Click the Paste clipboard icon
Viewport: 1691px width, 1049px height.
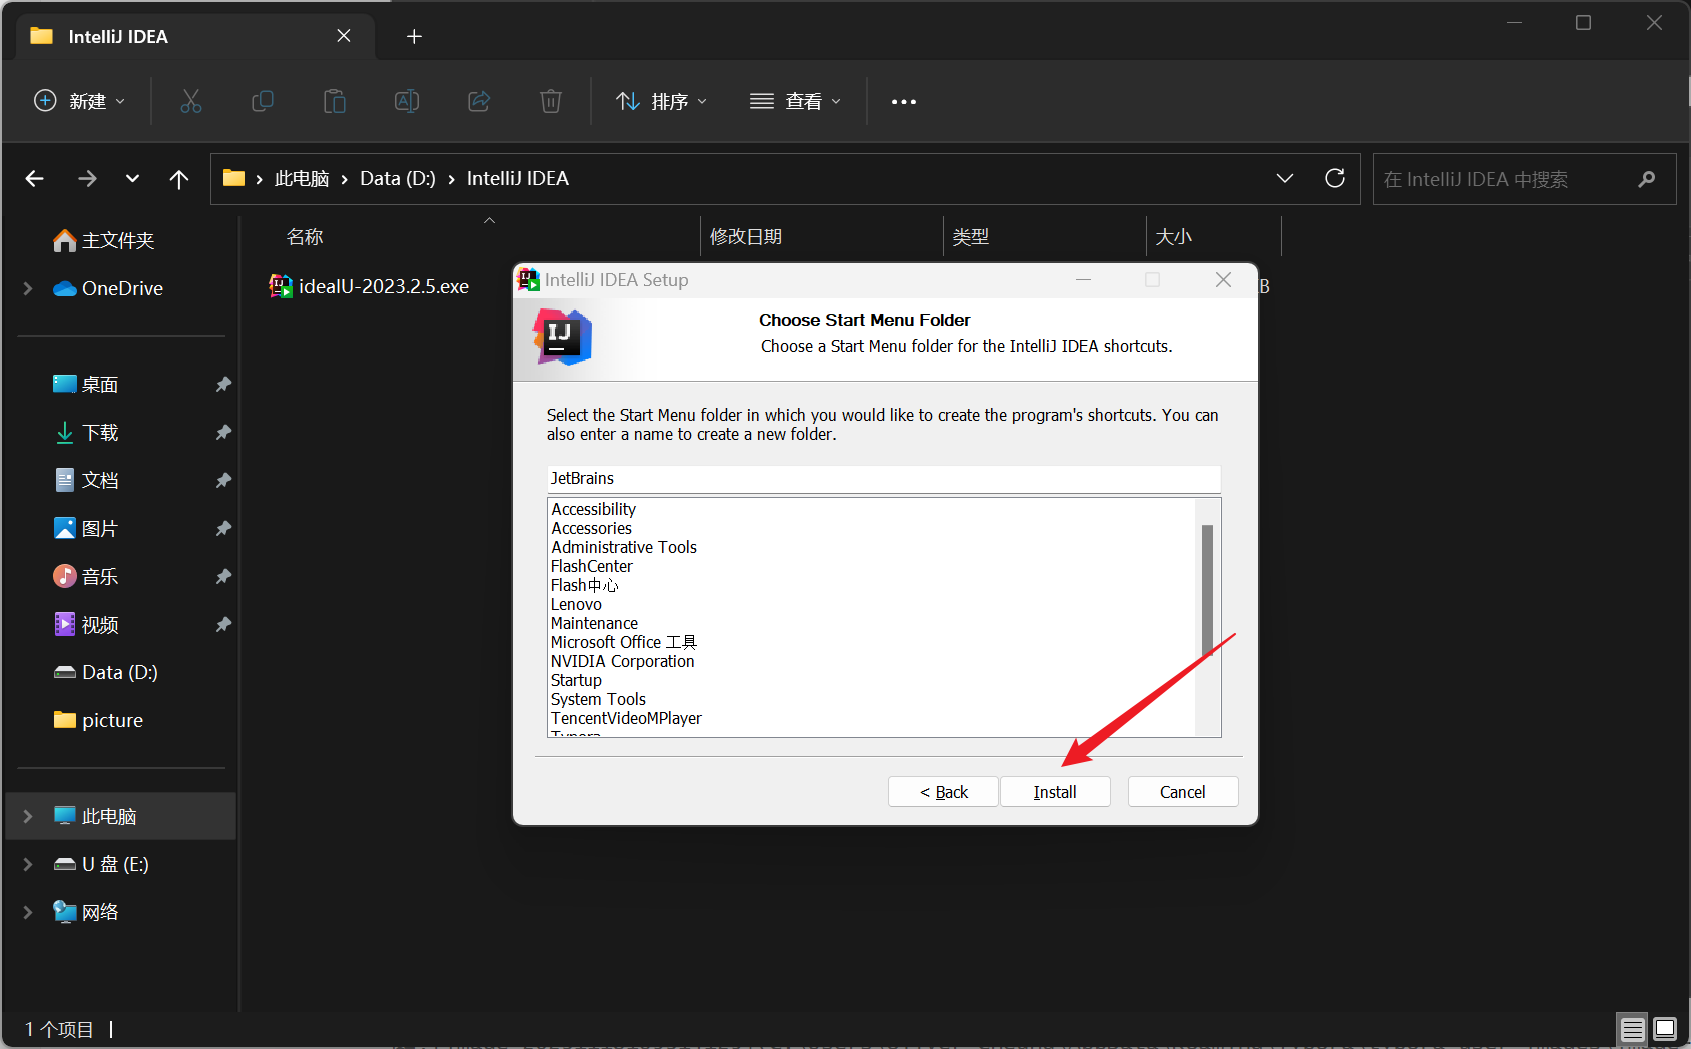[x=335, y=101]
